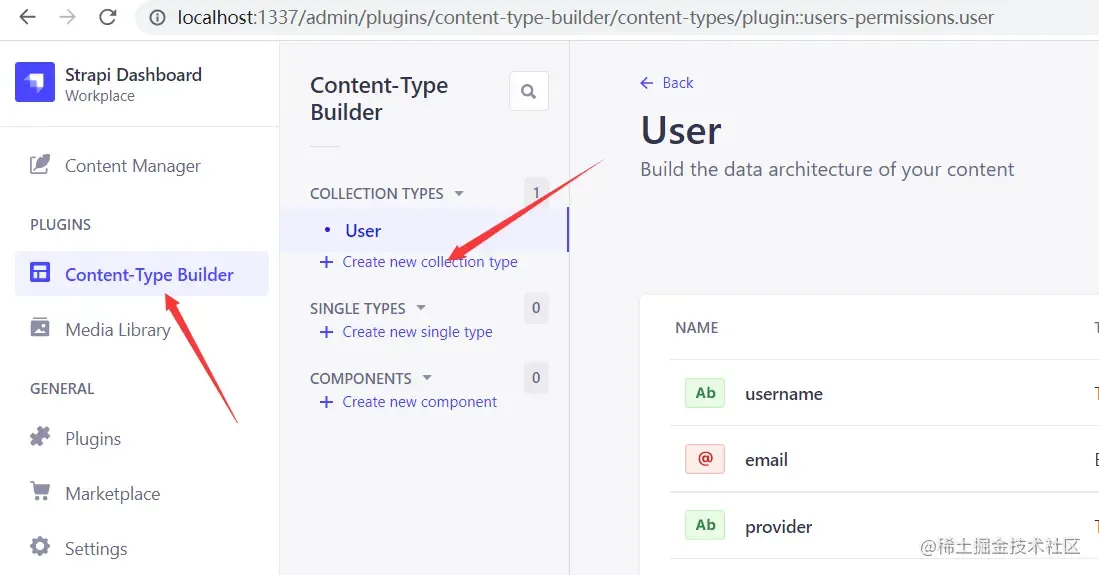Open Content-Type Builder in sidebar
The width and height of the screenshot is (1099, 575).
click(142, 274)
